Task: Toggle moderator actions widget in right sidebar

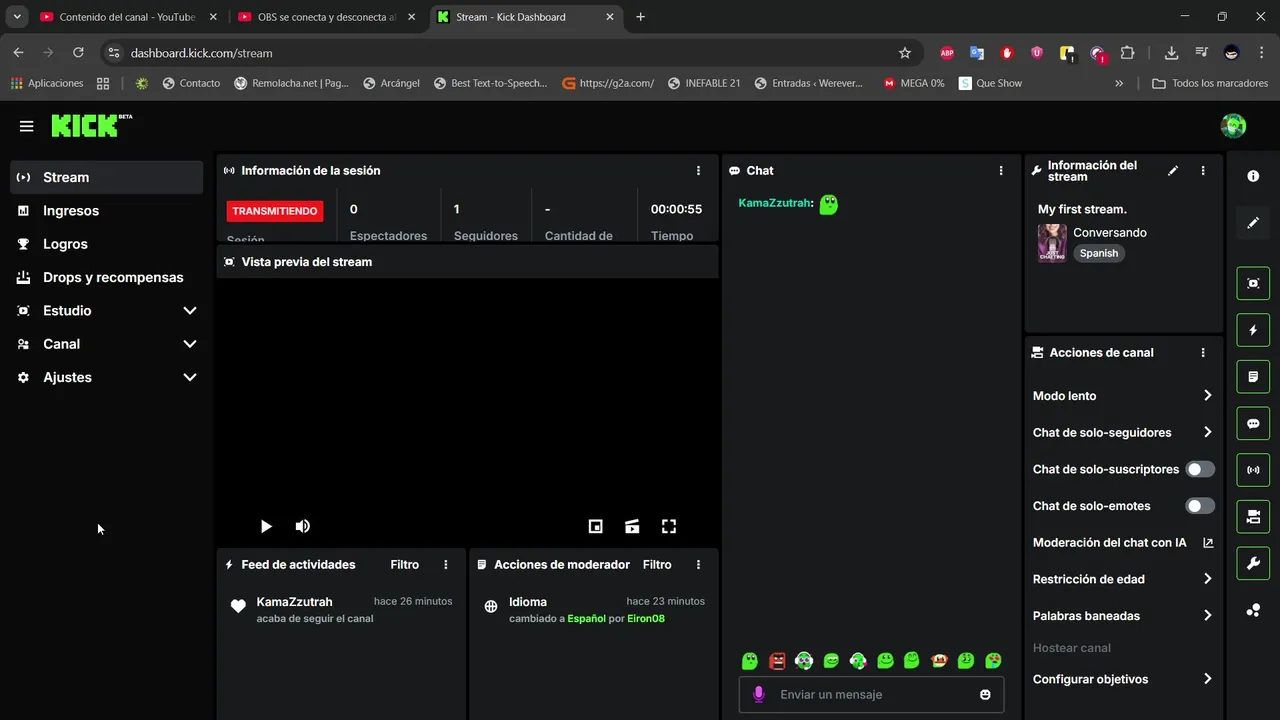Action: click(x=1253, y=377)
